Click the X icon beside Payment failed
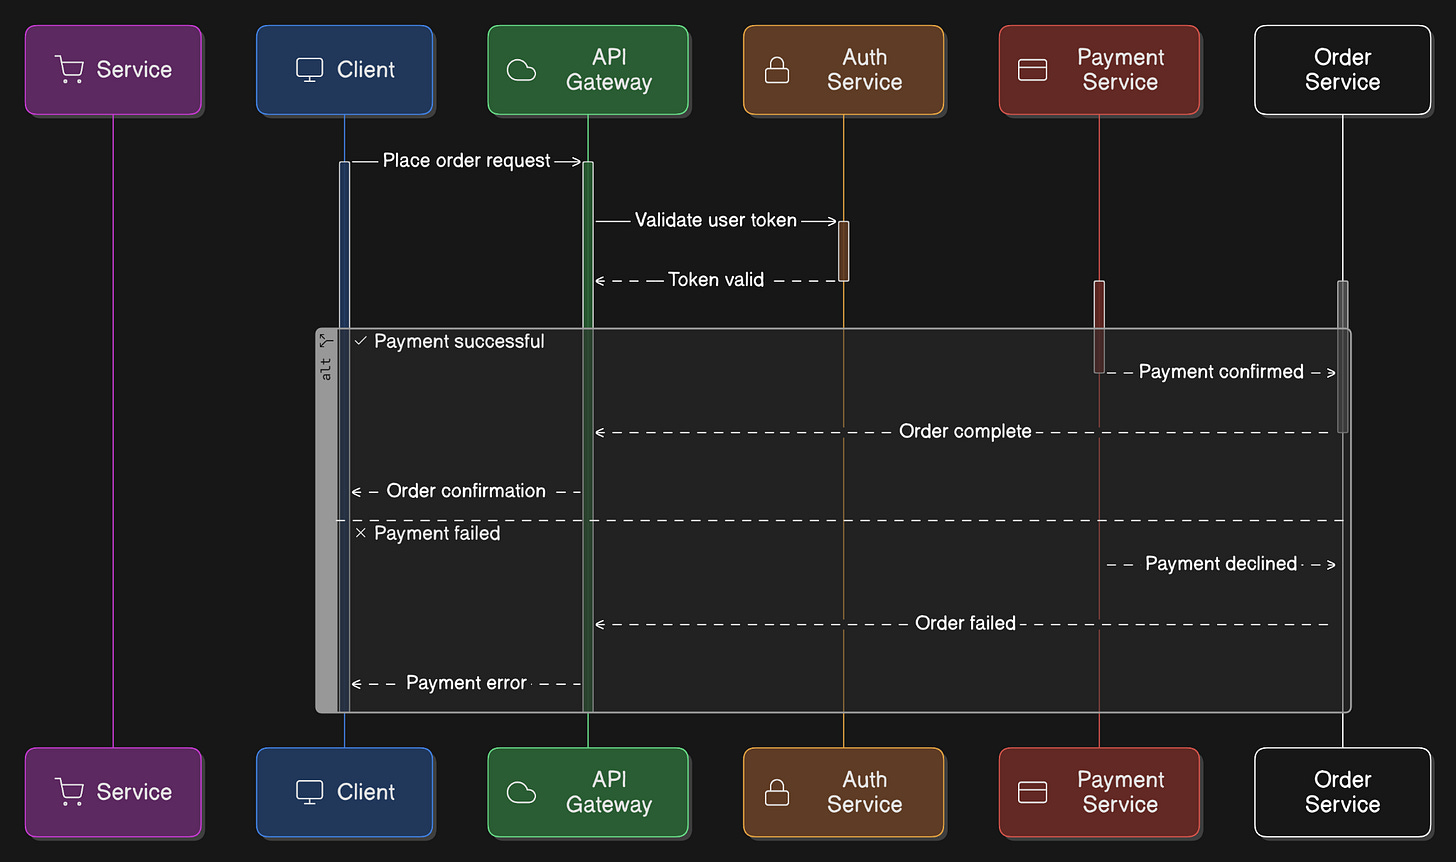This screenshot has width=1456, height=862. click(x=360, y=533)
